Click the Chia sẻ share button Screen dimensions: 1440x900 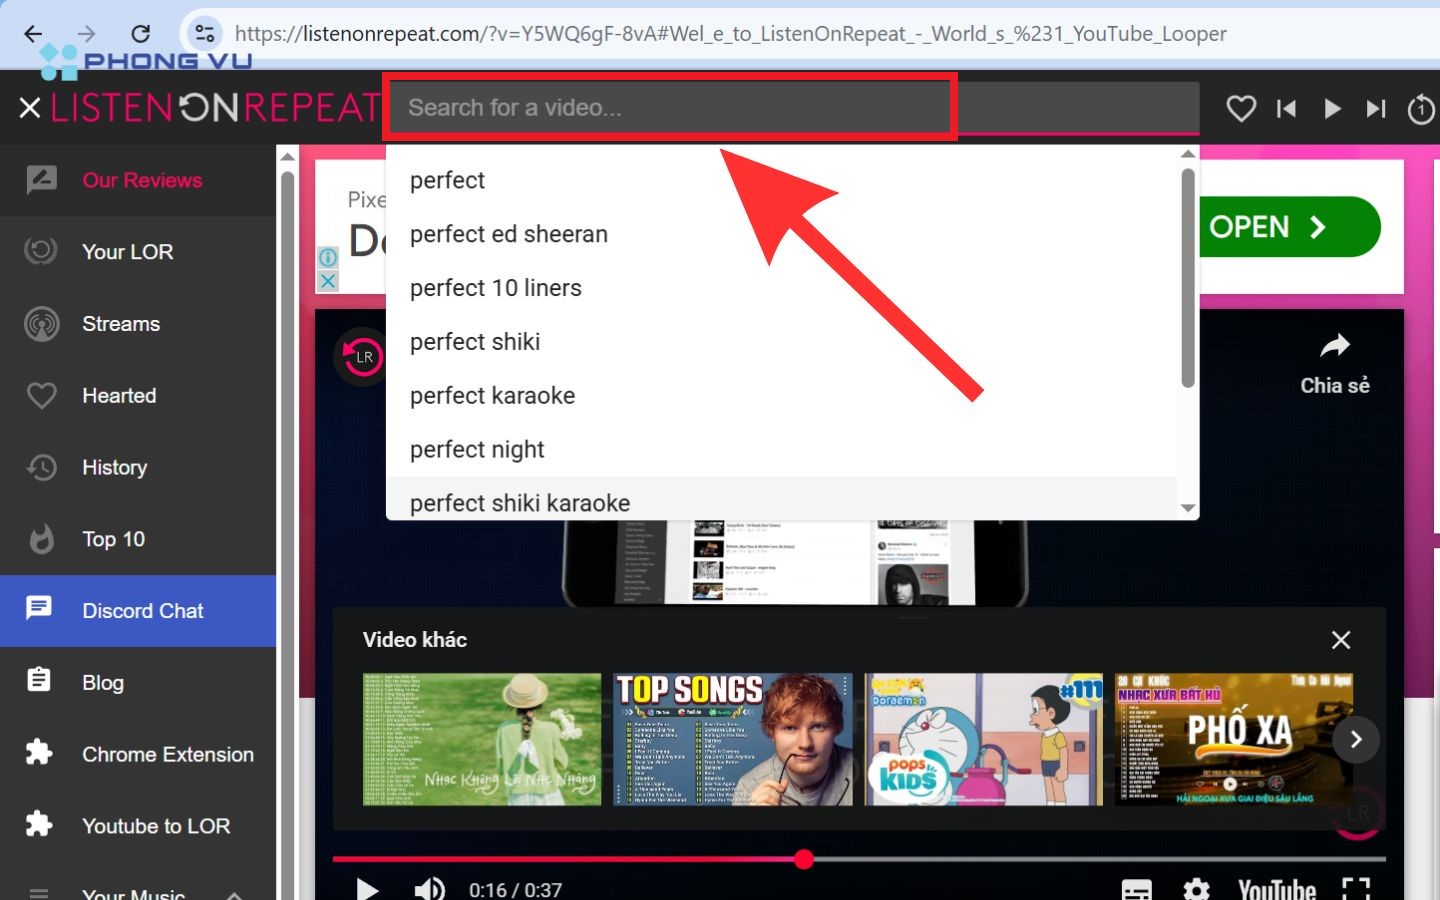[x=1334, y=360]
